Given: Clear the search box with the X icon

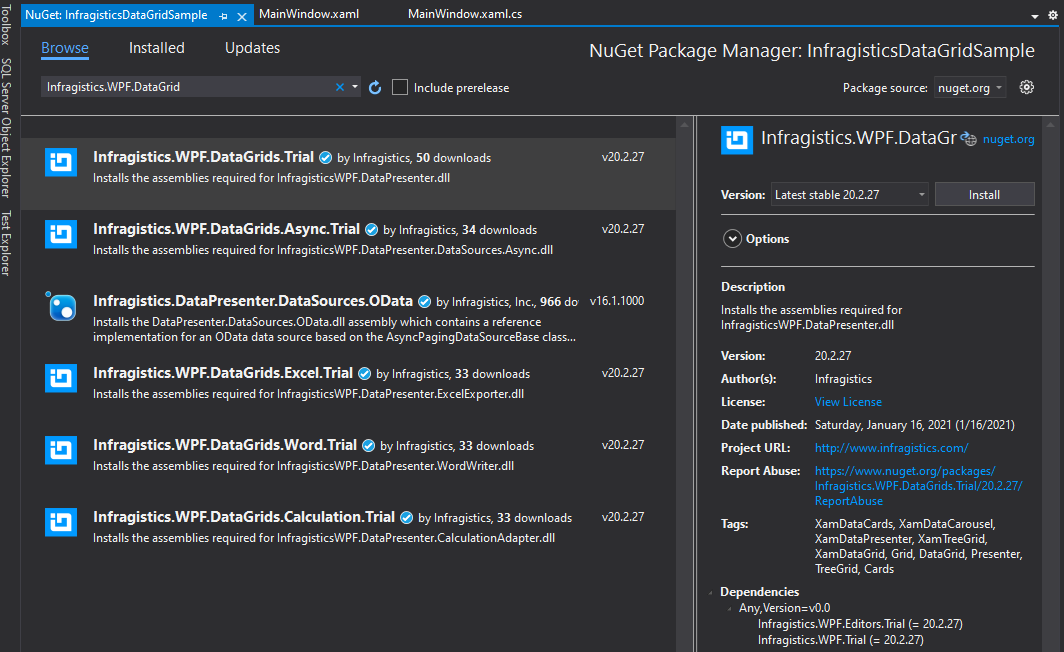Looking at the screenshot, I should [340, 87].
